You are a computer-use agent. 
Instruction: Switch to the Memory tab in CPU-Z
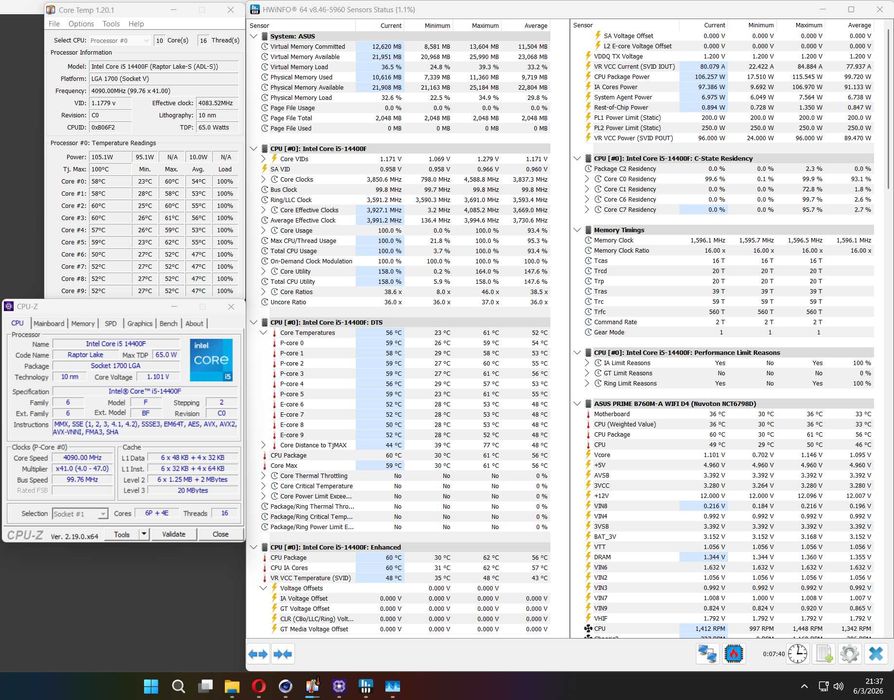[83, 323]
